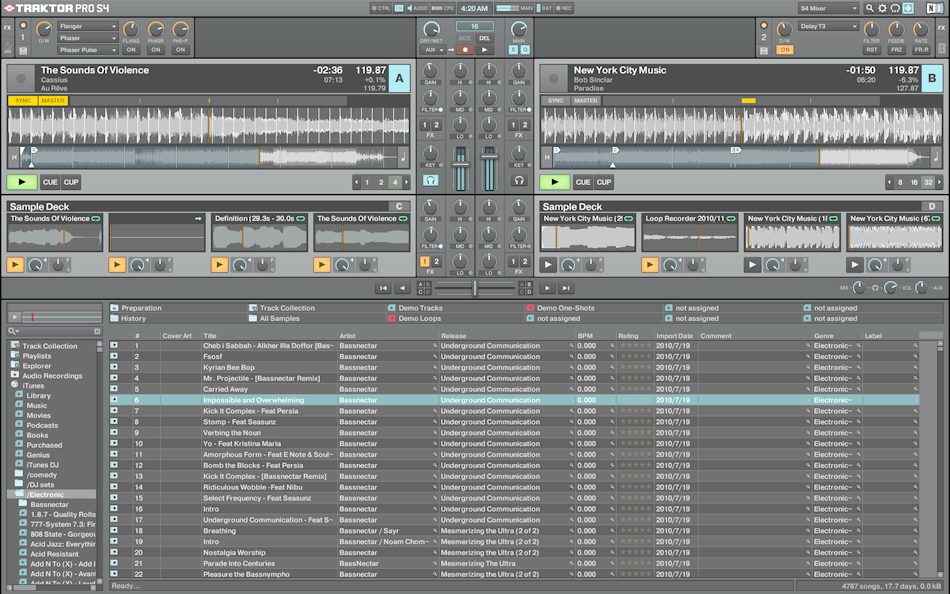The width and height of the screenshot is (950, 594).
Task: Open the Phaser effect dropdown
Action: pyautogui.click(x=88, y=38)
